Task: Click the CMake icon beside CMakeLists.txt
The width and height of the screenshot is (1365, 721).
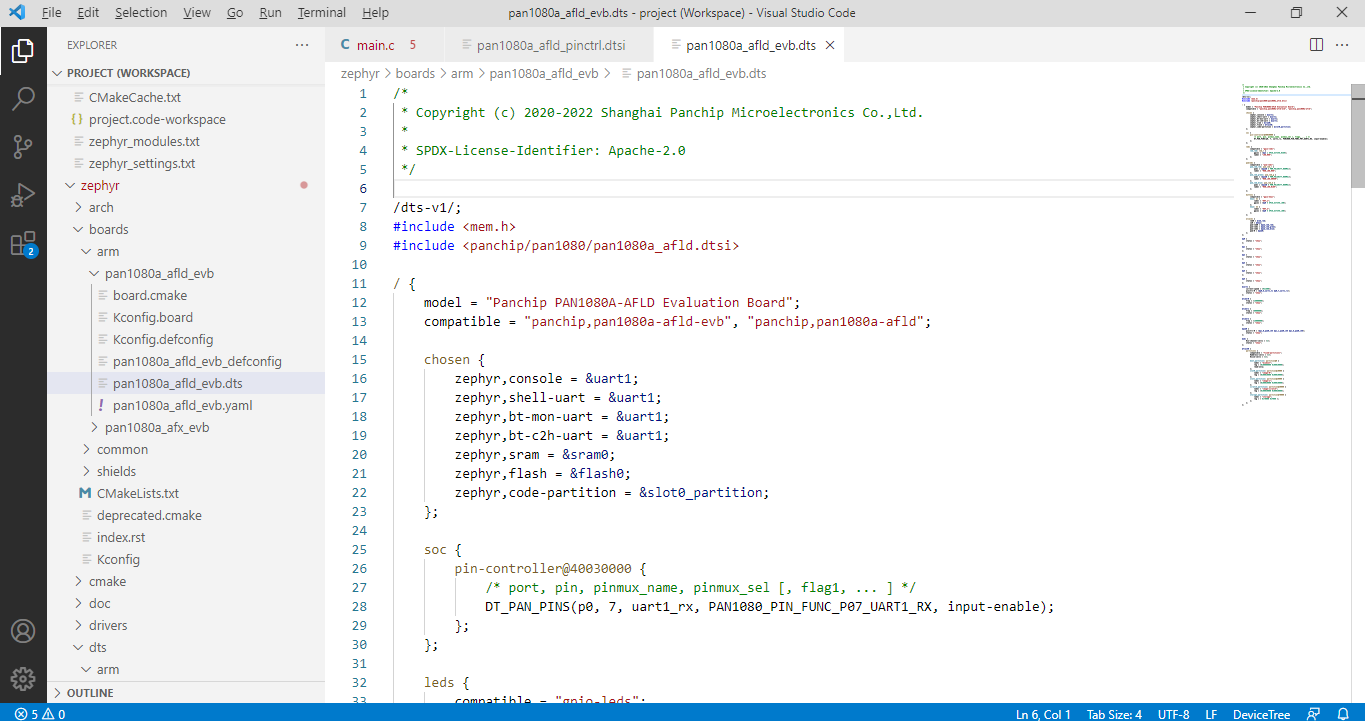Action: (x=85, y=493)
